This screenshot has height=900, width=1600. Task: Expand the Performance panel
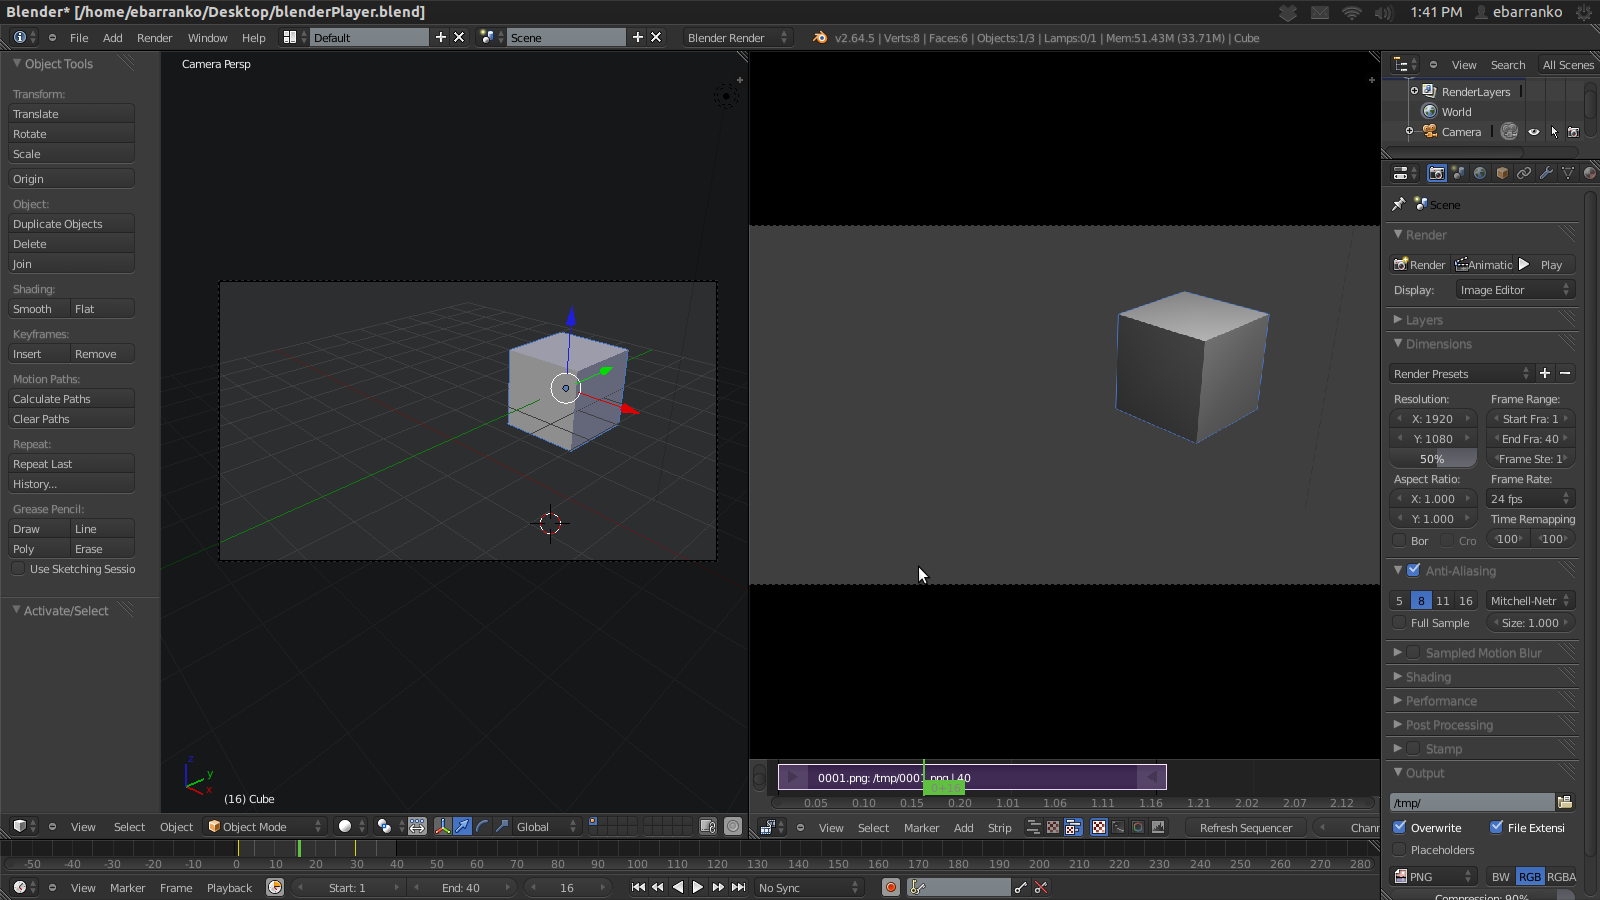coord(1441,701)
